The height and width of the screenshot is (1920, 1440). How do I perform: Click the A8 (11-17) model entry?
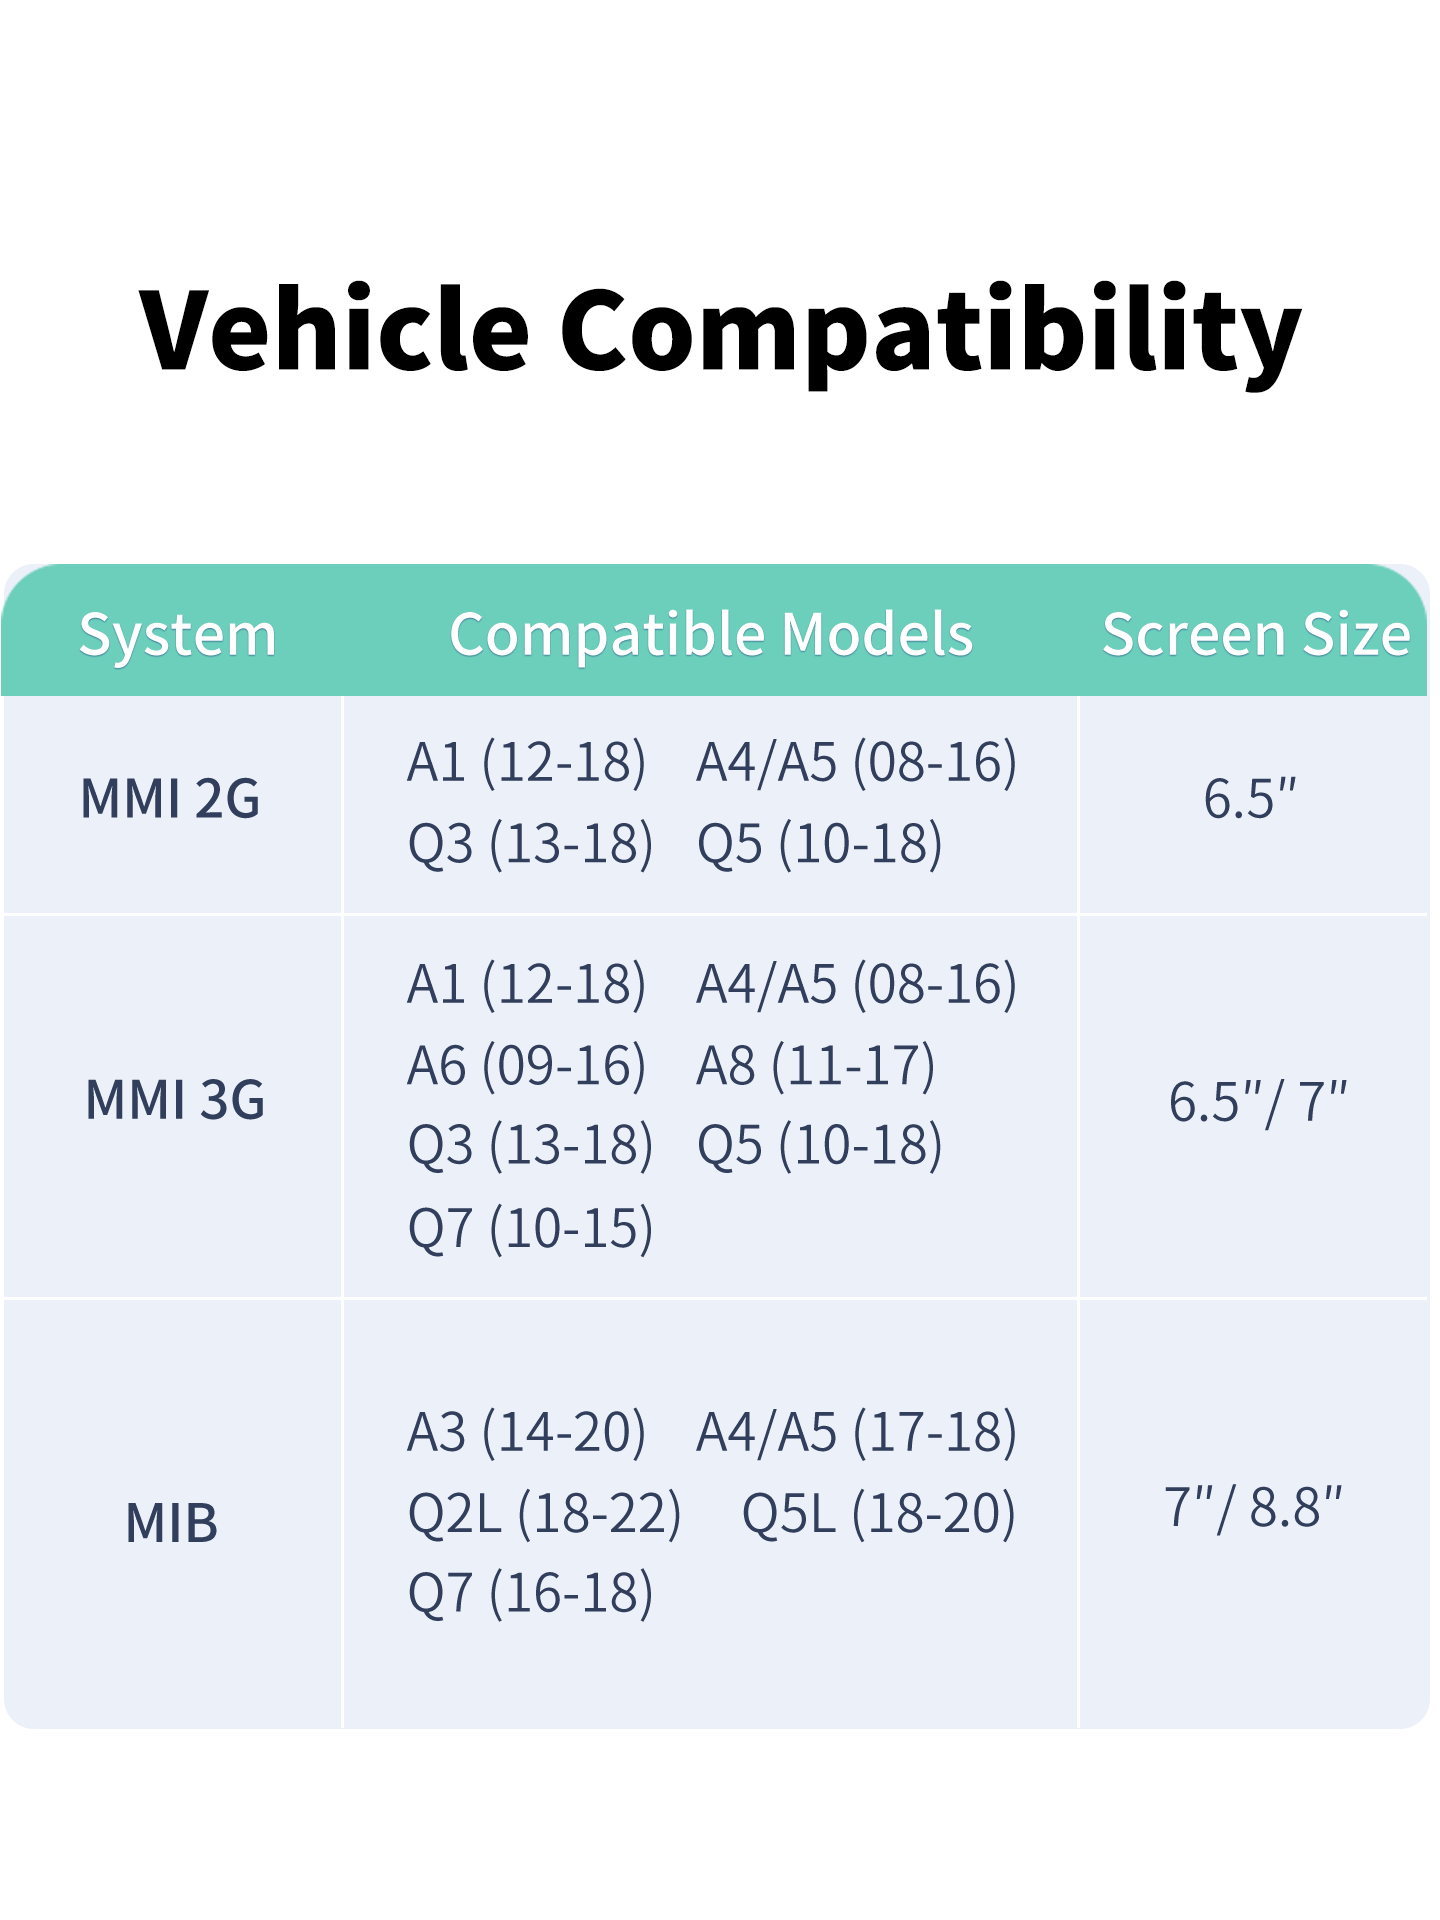816,1066
